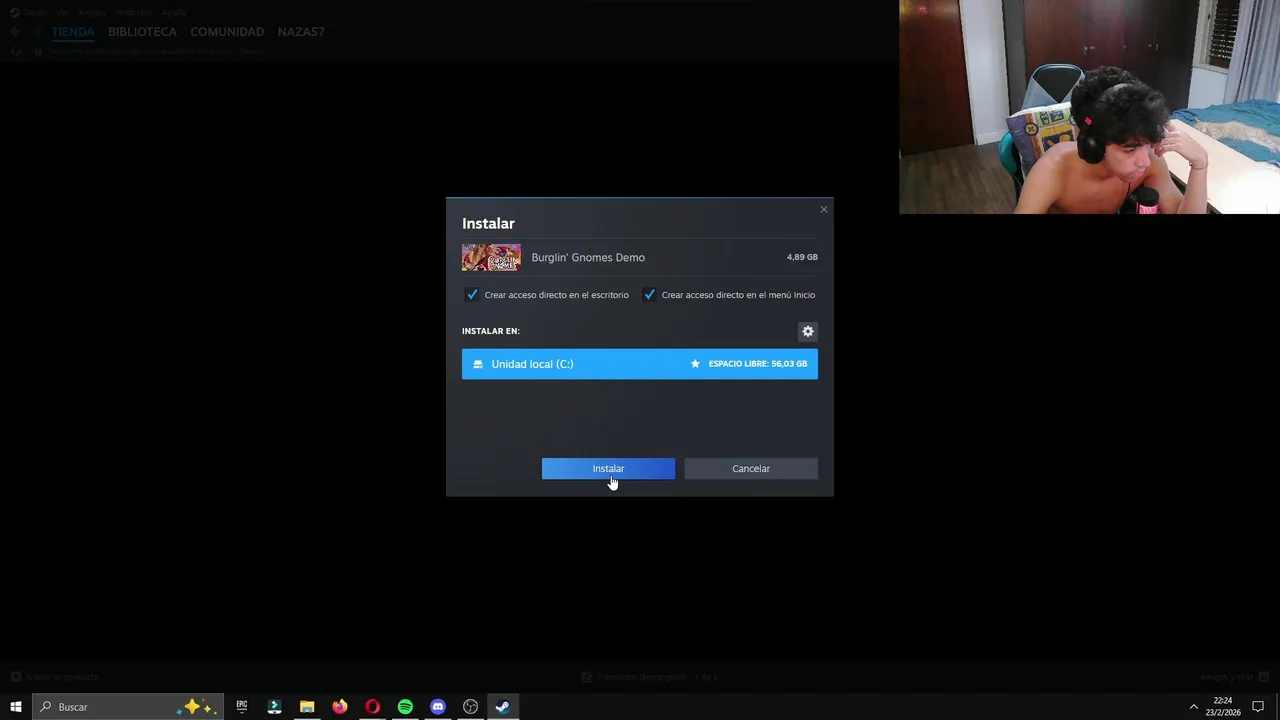Click the default-drive star icon
This screenshot has height=720, width=1280.
point(695,364)
